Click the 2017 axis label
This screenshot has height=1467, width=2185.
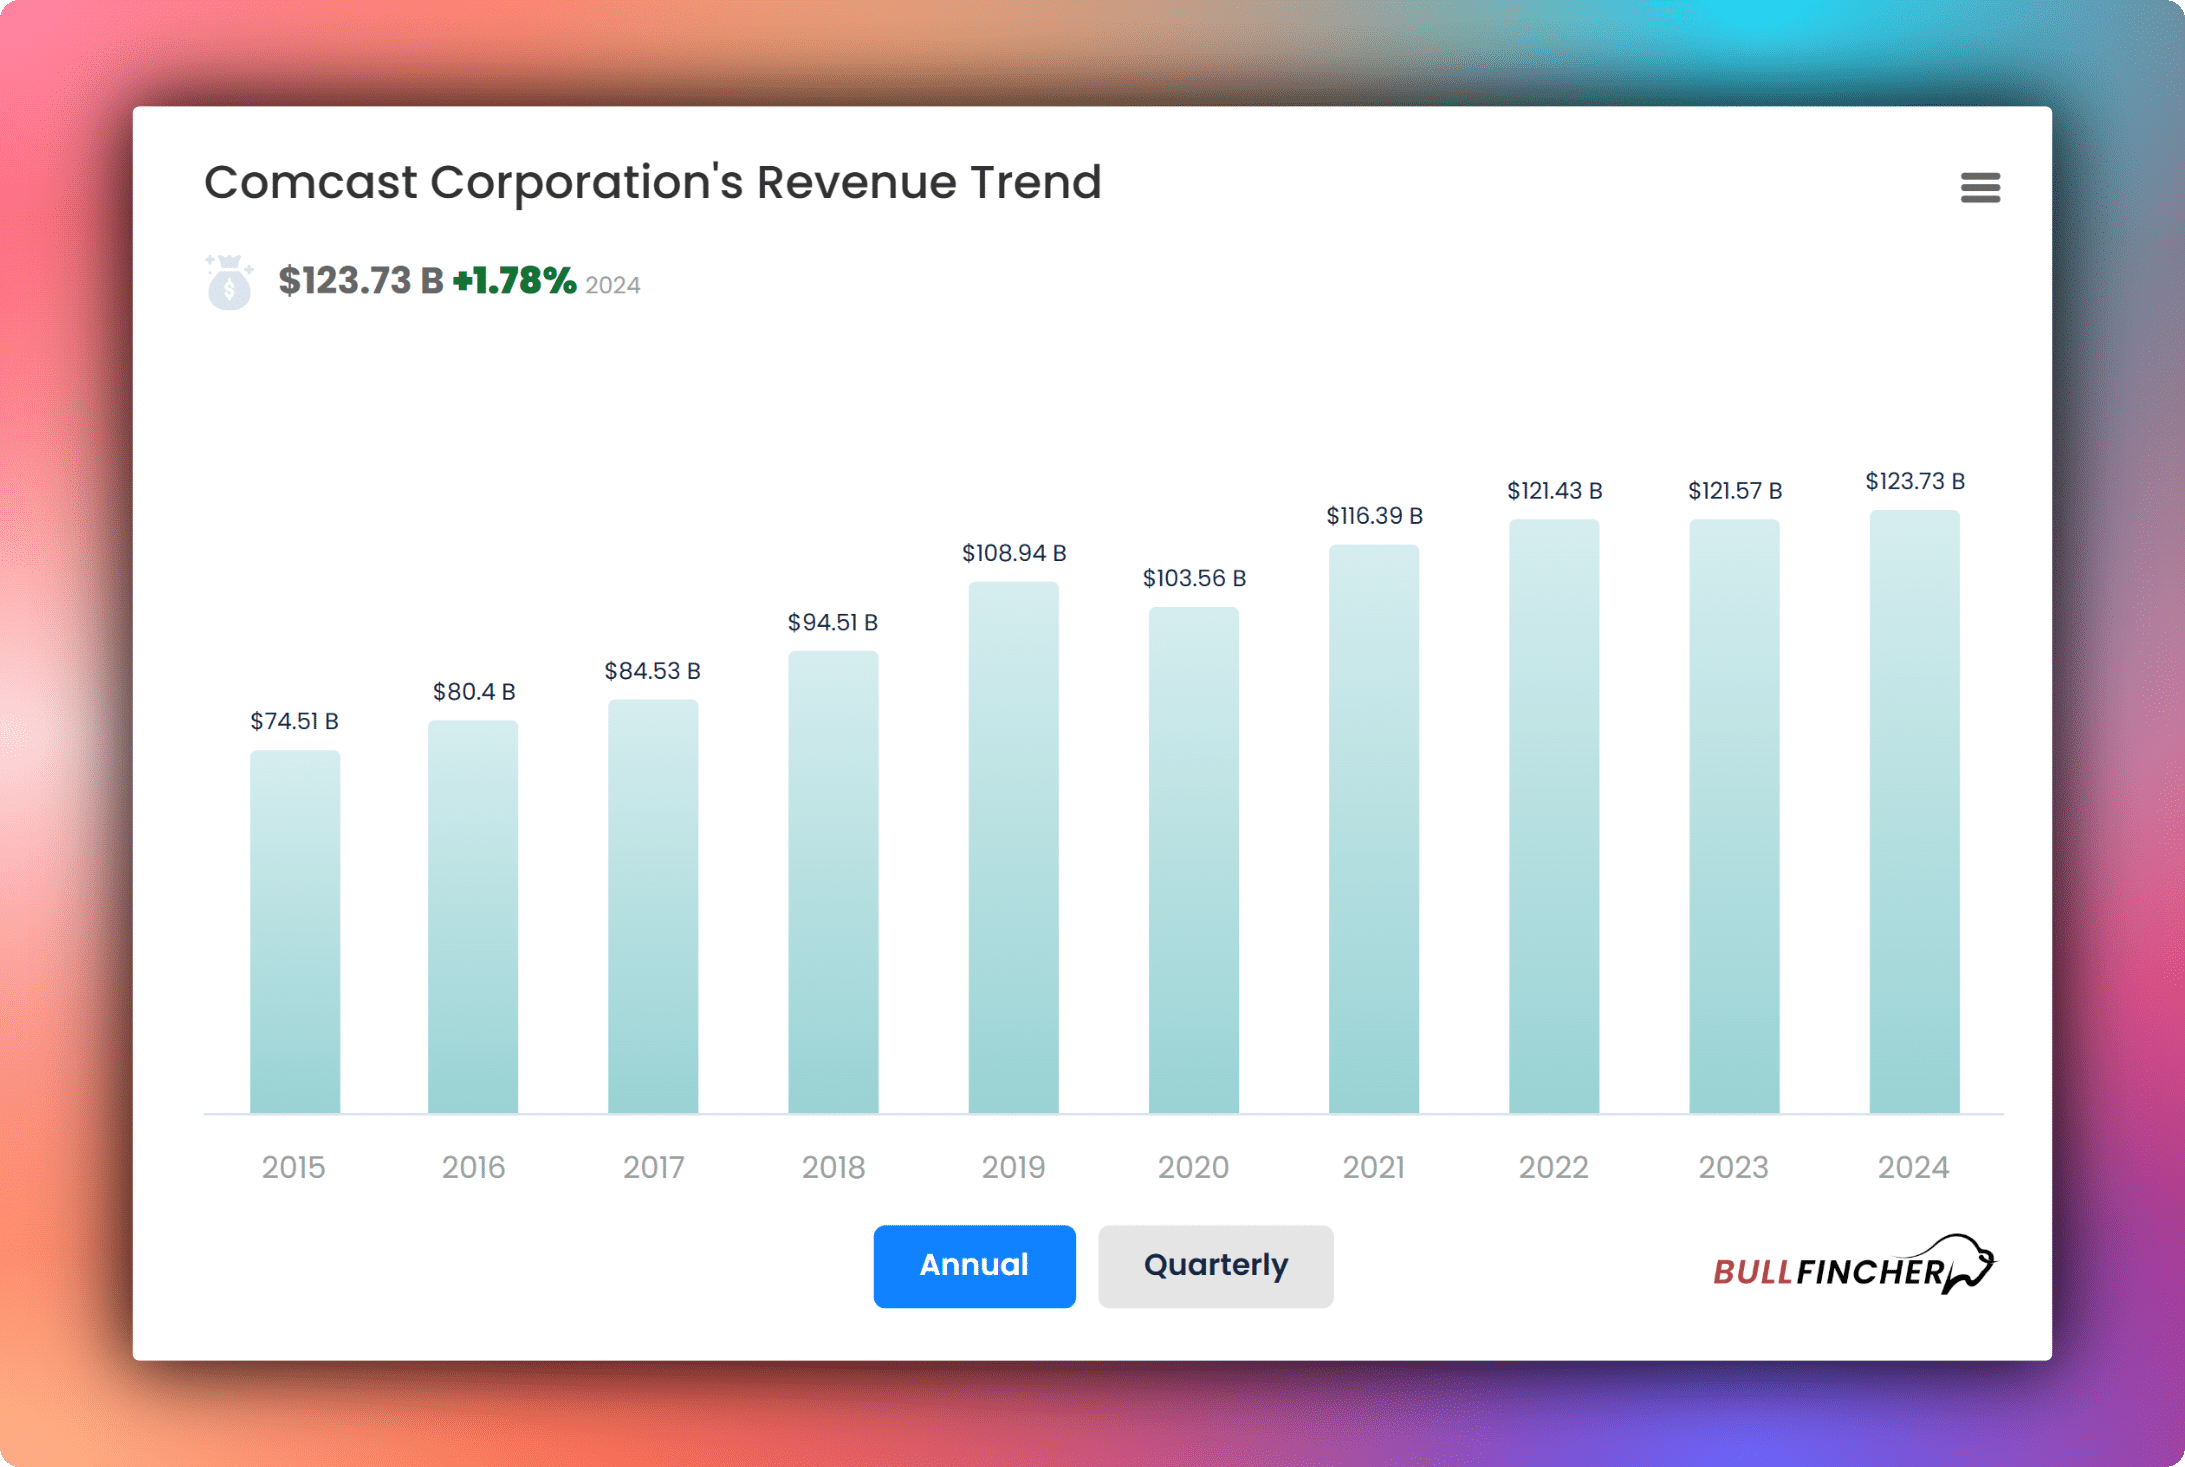(x=653, y=1167)
